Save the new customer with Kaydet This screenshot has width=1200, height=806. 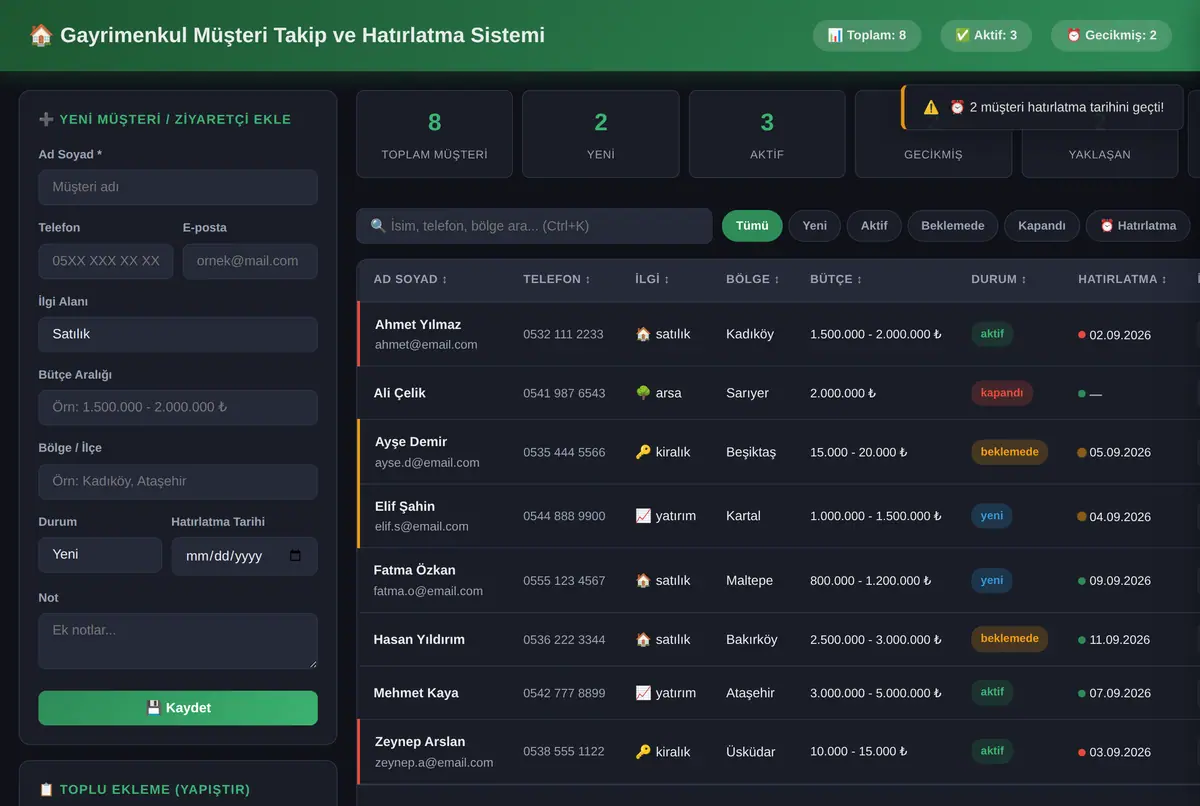(178, 708)
